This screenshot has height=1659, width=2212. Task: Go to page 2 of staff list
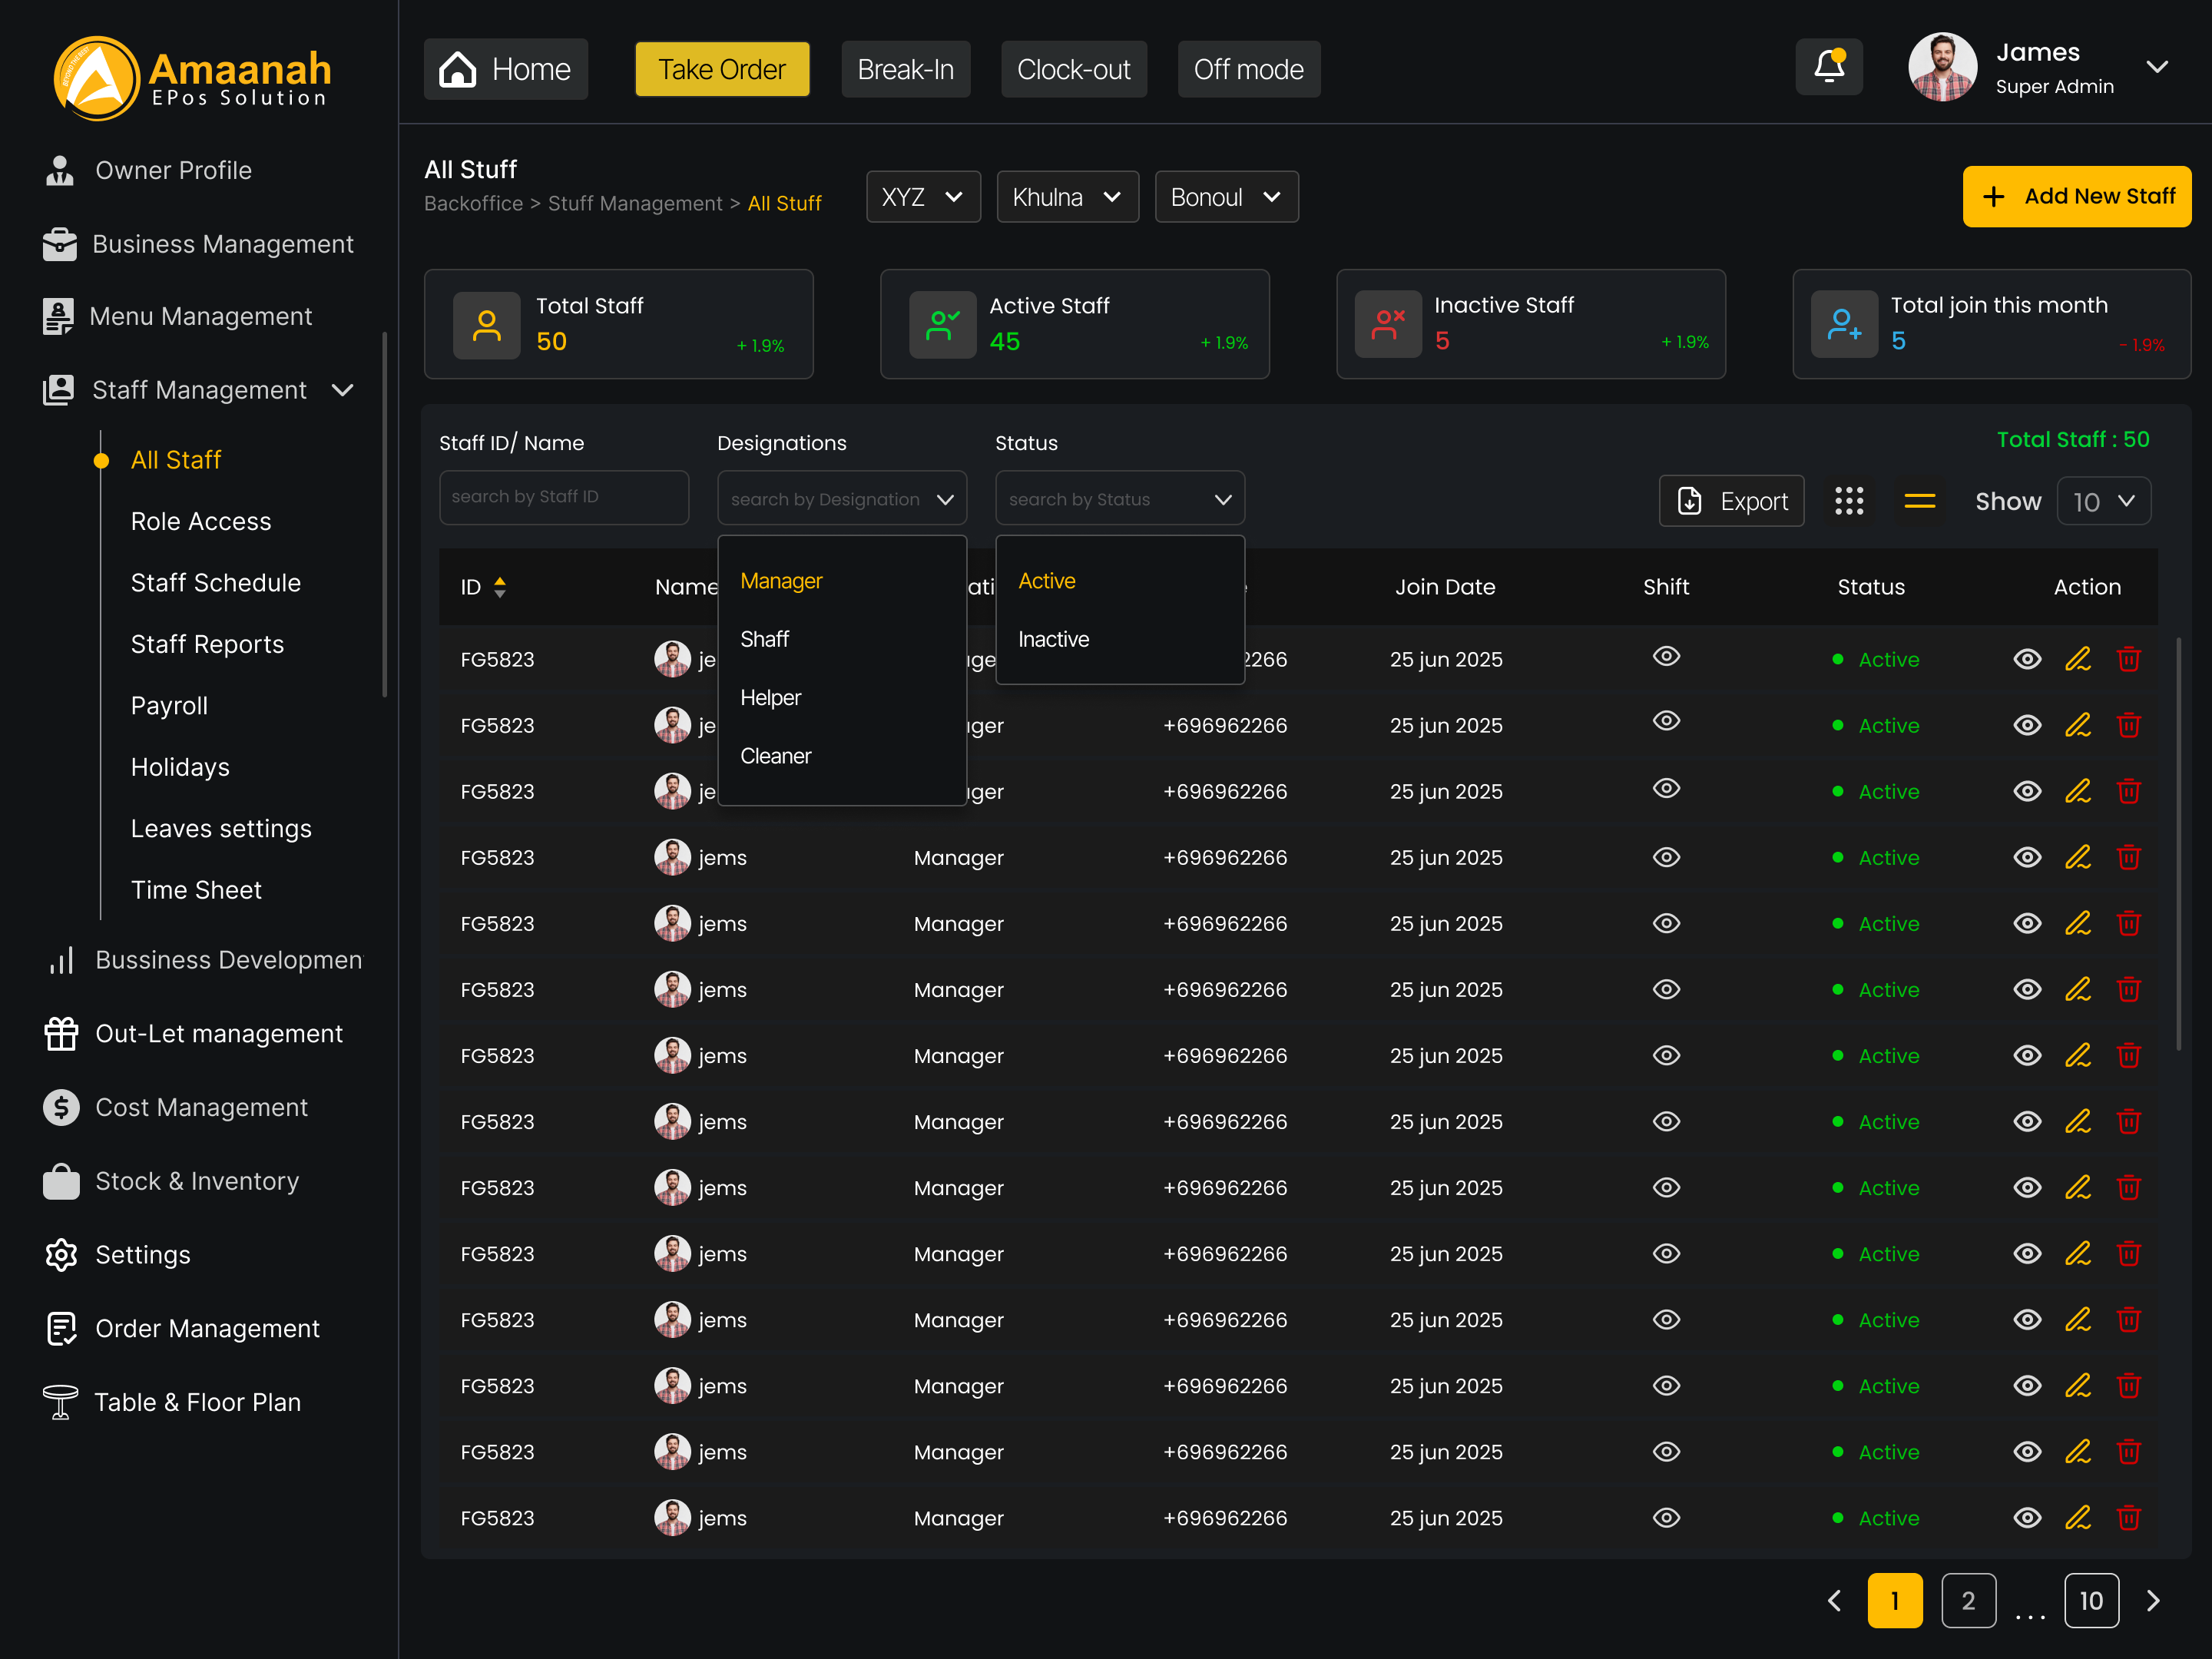click(1968, 1600)
